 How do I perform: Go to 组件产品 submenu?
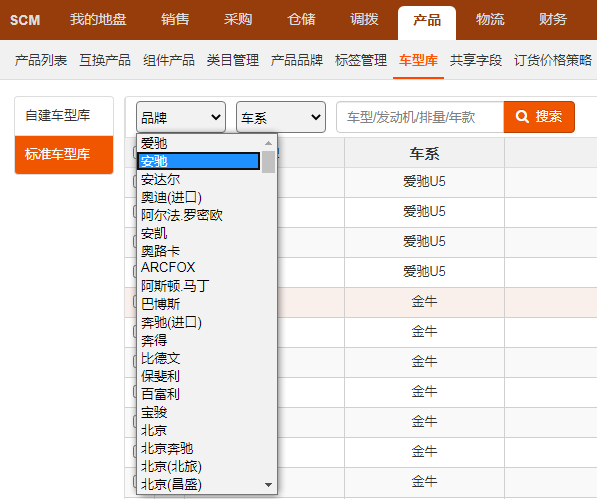tap(169, 60)
